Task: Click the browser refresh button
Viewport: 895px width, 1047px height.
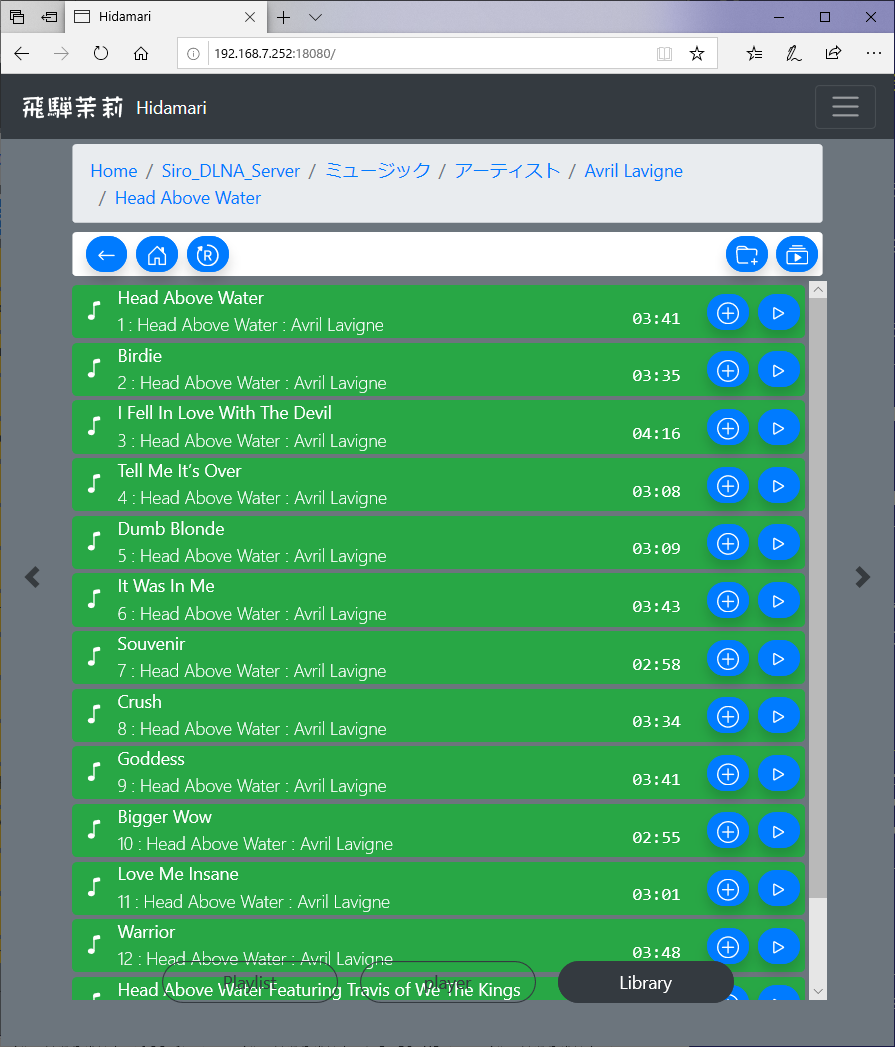Action: coord(101,53)
